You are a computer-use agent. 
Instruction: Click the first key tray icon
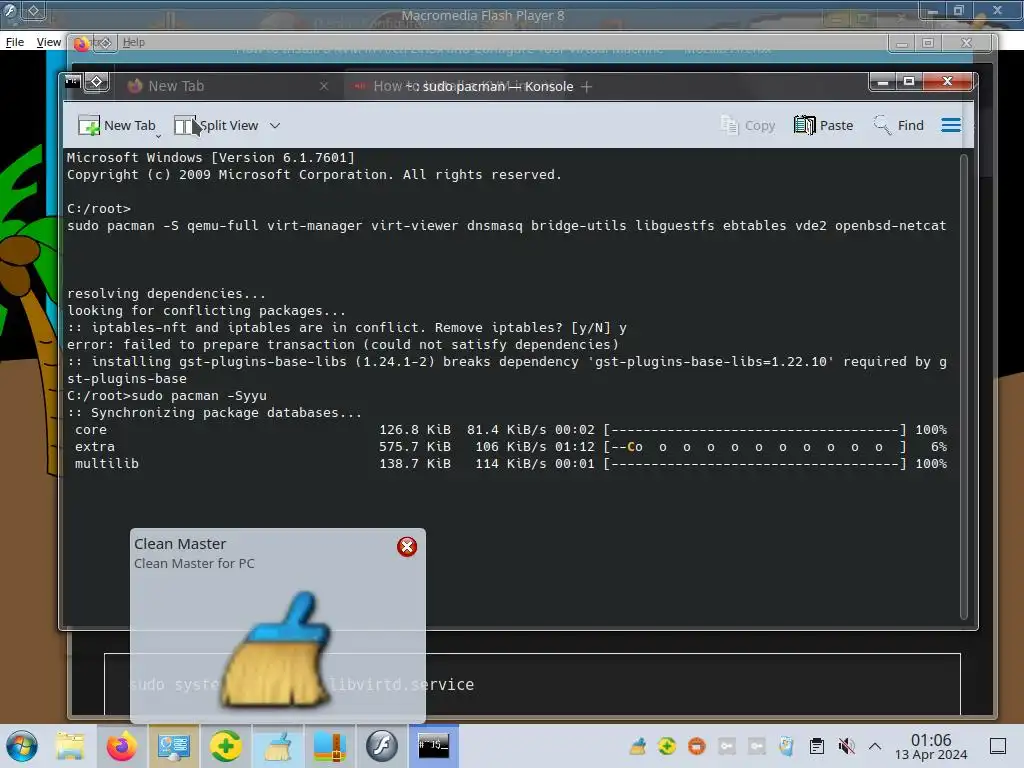tap(727, 745)
